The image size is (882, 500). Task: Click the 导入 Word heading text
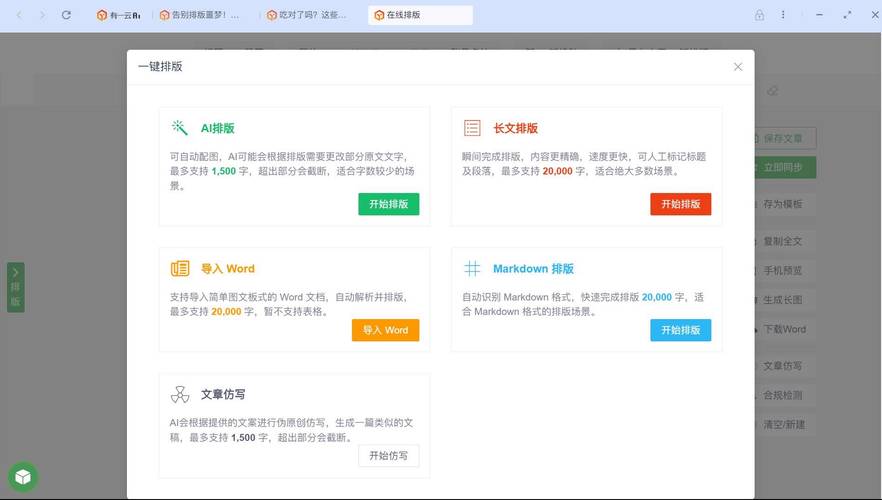228,269
